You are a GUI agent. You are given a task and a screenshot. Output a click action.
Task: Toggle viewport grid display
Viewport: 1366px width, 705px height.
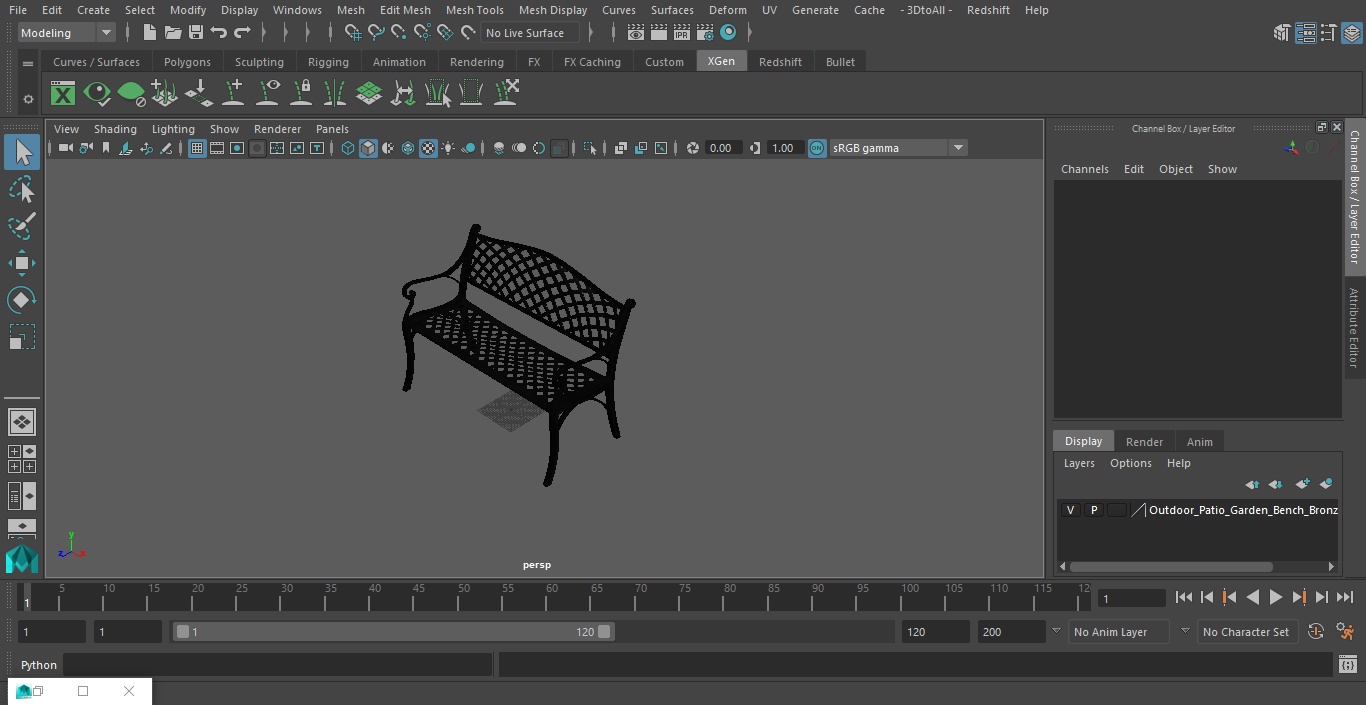coord(197,148)
